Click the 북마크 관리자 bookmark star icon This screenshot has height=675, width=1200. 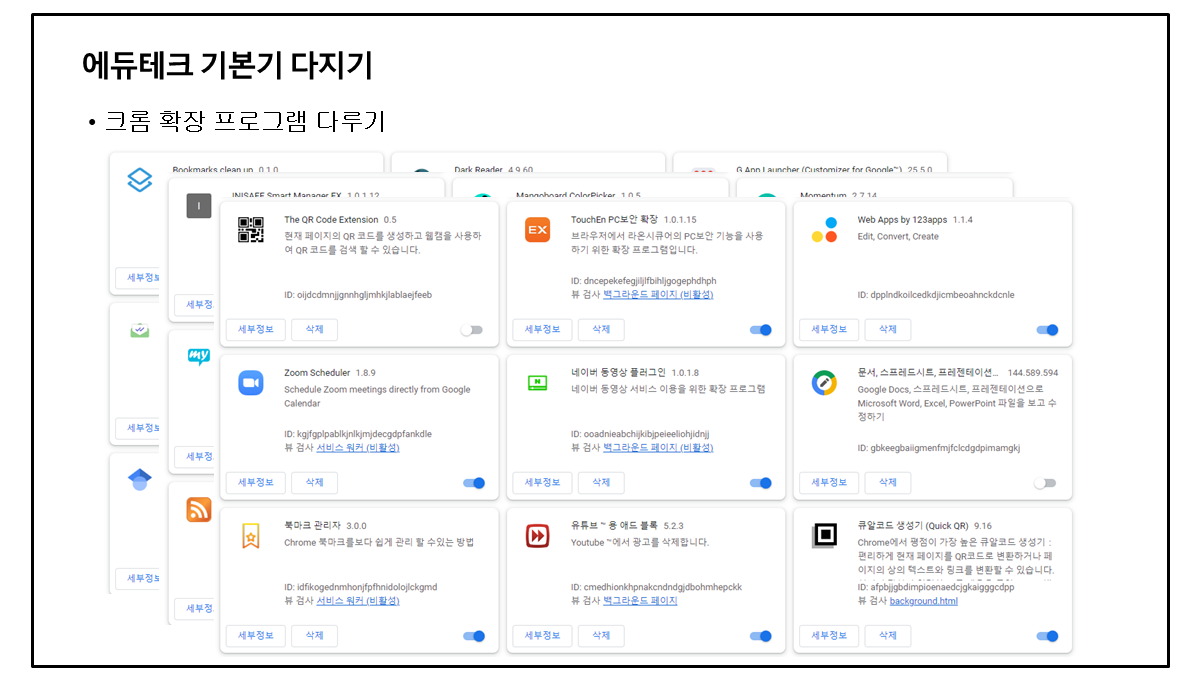250,536
